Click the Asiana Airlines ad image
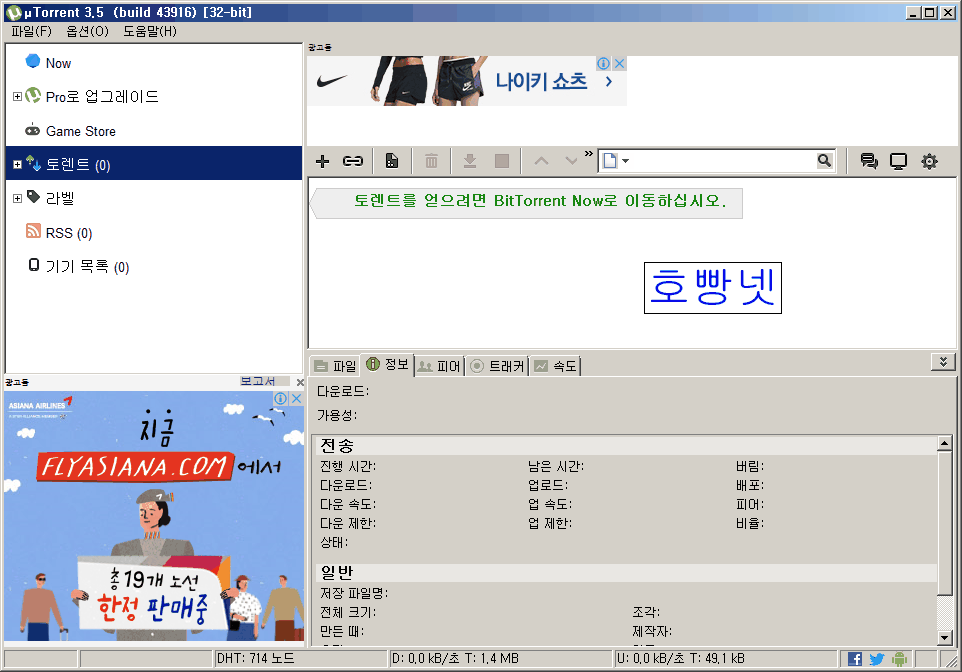The image size is (962, 672). [153, 516]
